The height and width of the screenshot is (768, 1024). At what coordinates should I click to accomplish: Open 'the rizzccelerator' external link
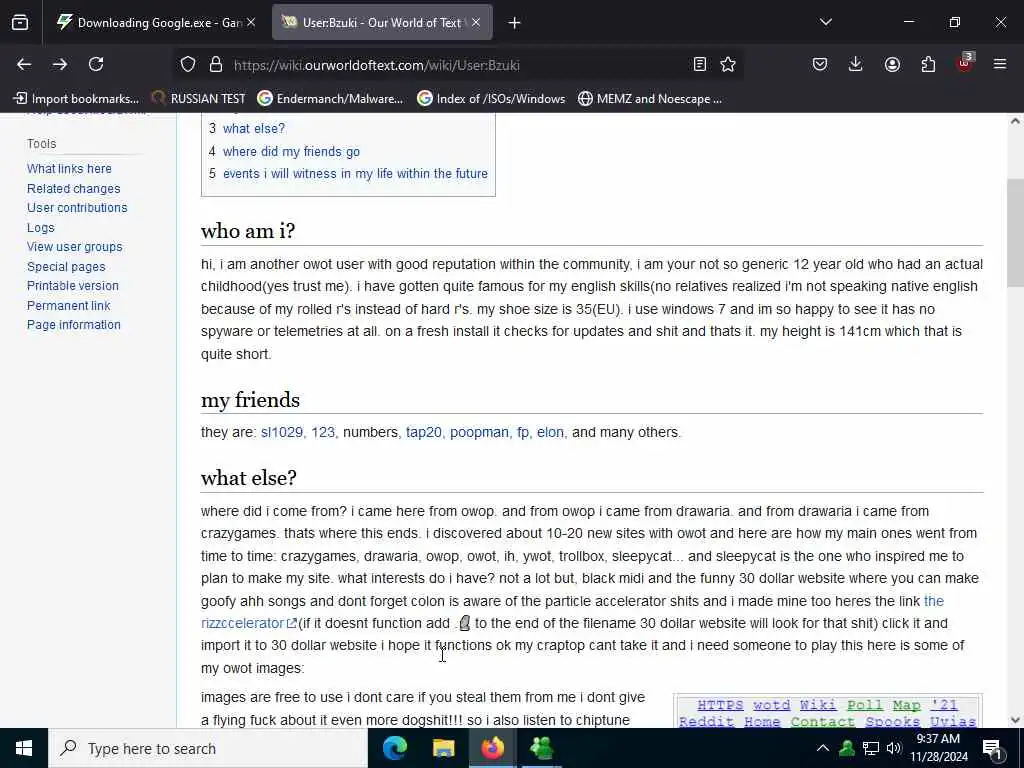point(249,623)
